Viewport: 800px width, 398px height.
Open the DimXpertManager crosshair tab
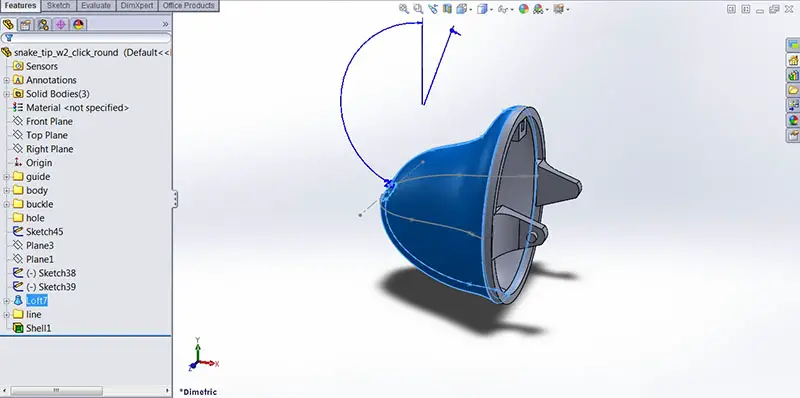click(x=61, y=24)
